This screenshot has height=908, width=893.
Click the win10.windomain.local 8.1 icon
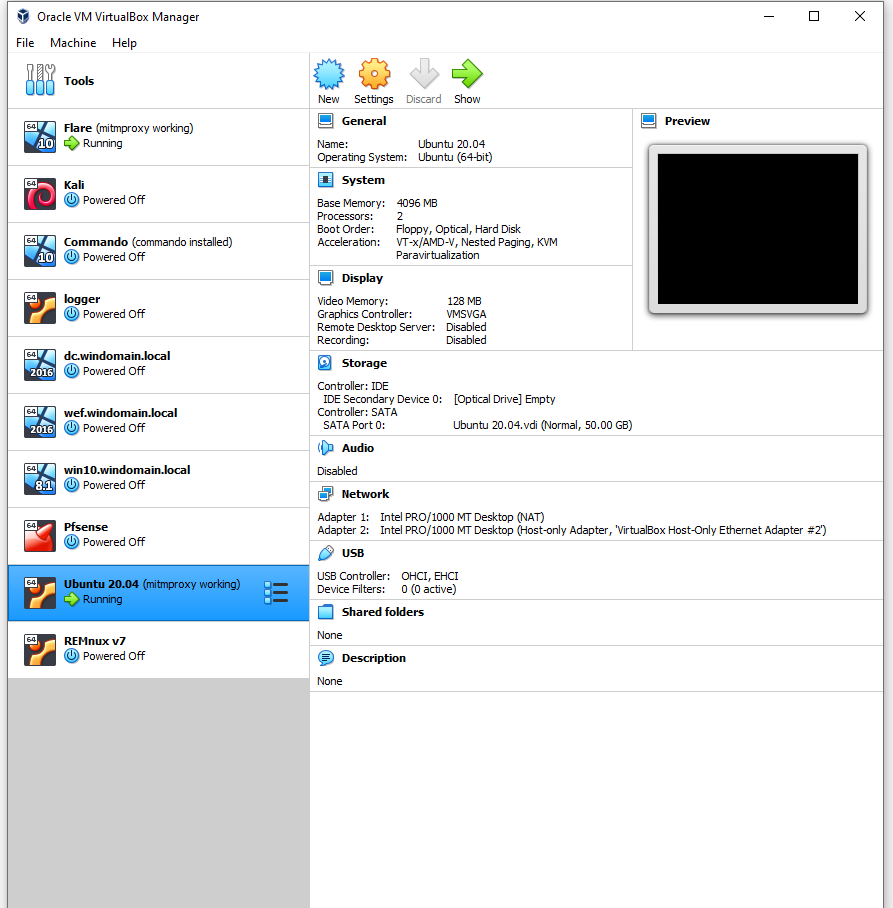[x=40, y=479]
